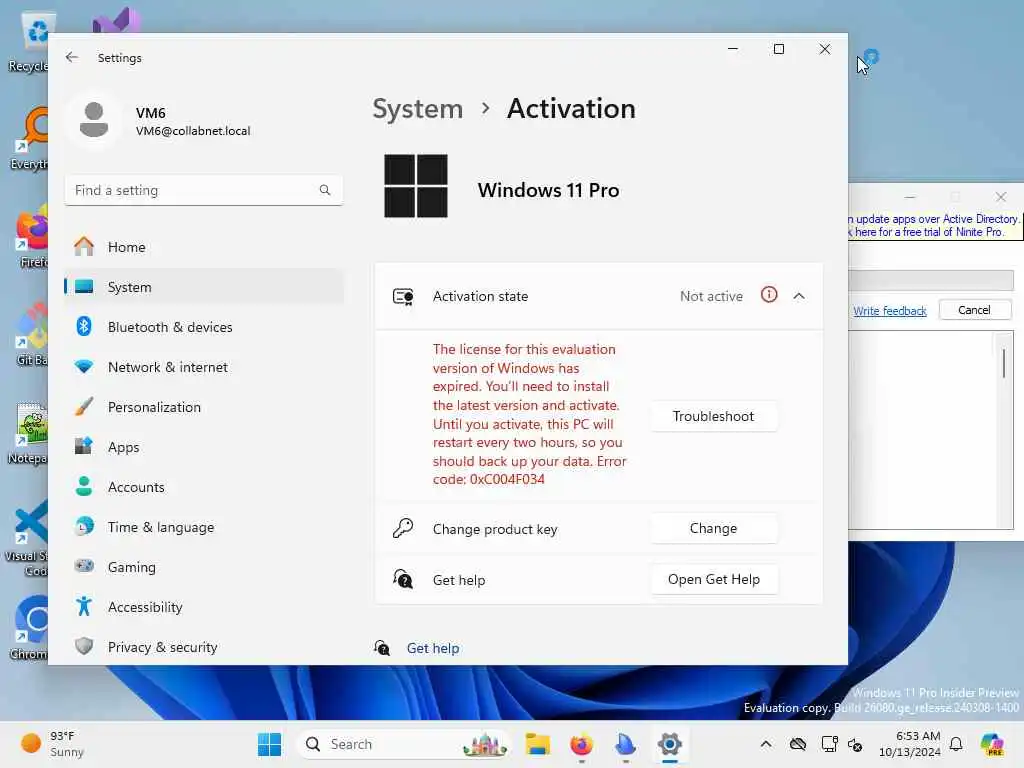Open Gaming settings category
Image resolution: width=1024 pixels, height=768 pixels.
tap(204, 567)
